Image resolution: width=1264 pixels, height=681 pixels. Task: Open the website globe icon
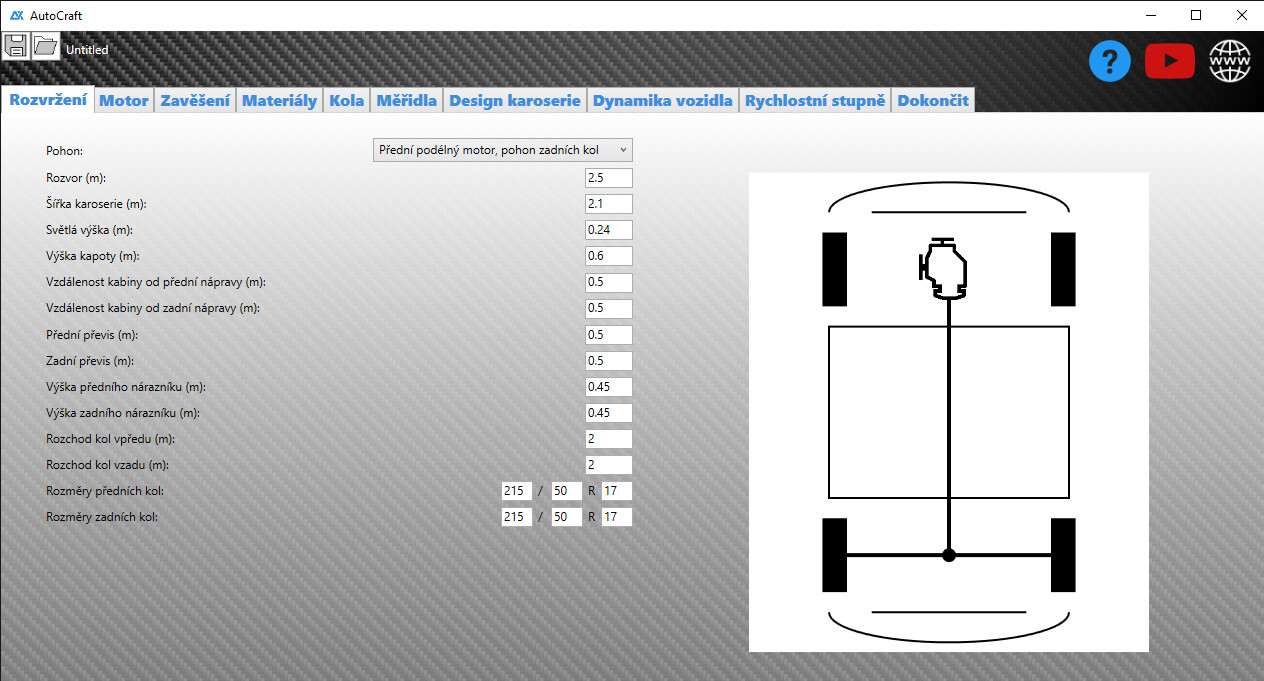1230,62
